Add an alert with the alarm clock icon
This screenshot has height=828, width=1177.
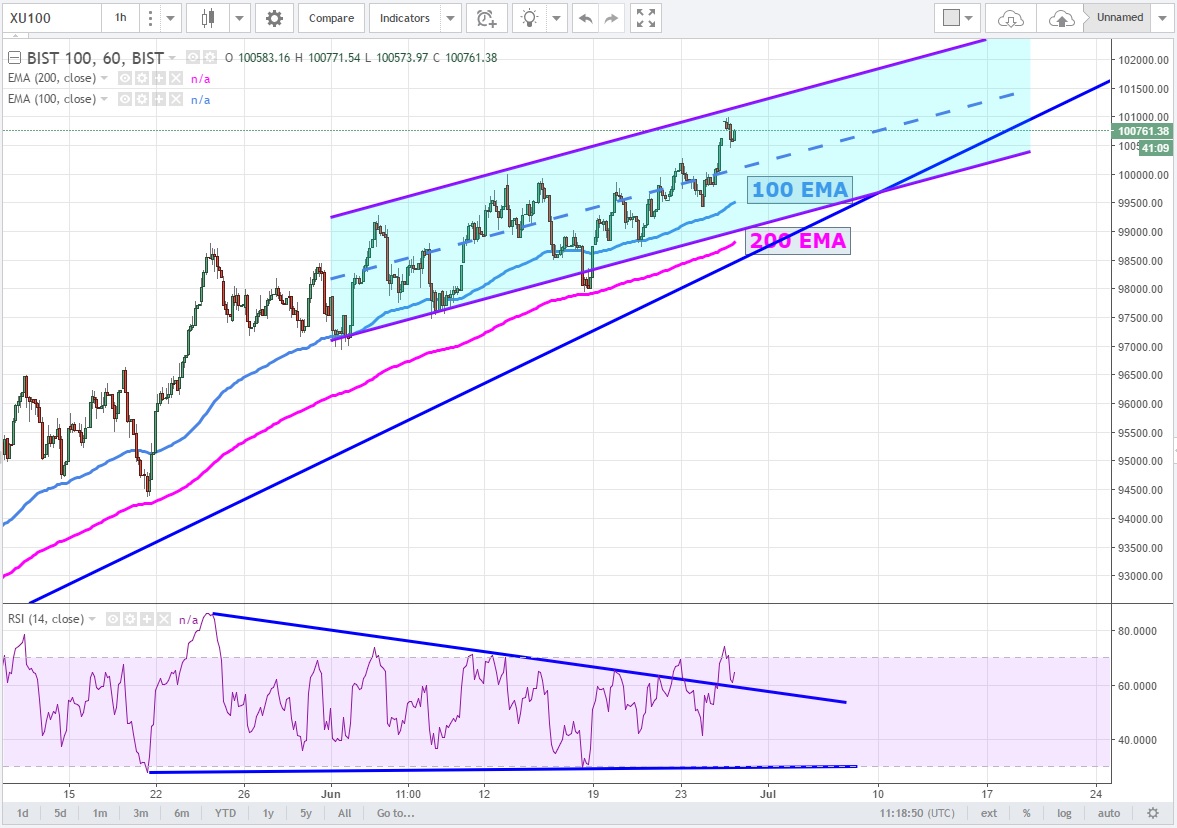coord(486,18)
